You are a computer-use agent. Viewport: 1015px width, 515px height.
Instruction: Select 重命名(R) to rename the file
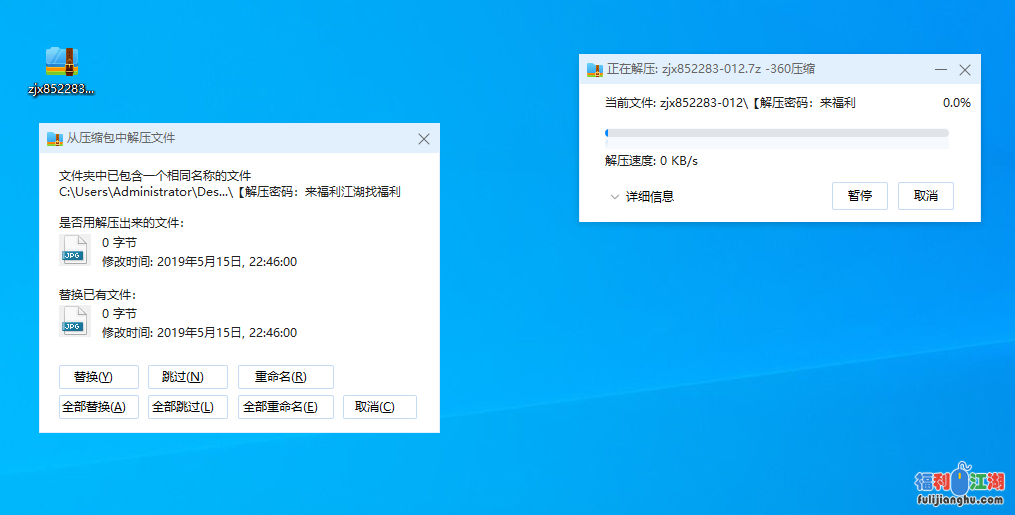(x=280, y=377)
